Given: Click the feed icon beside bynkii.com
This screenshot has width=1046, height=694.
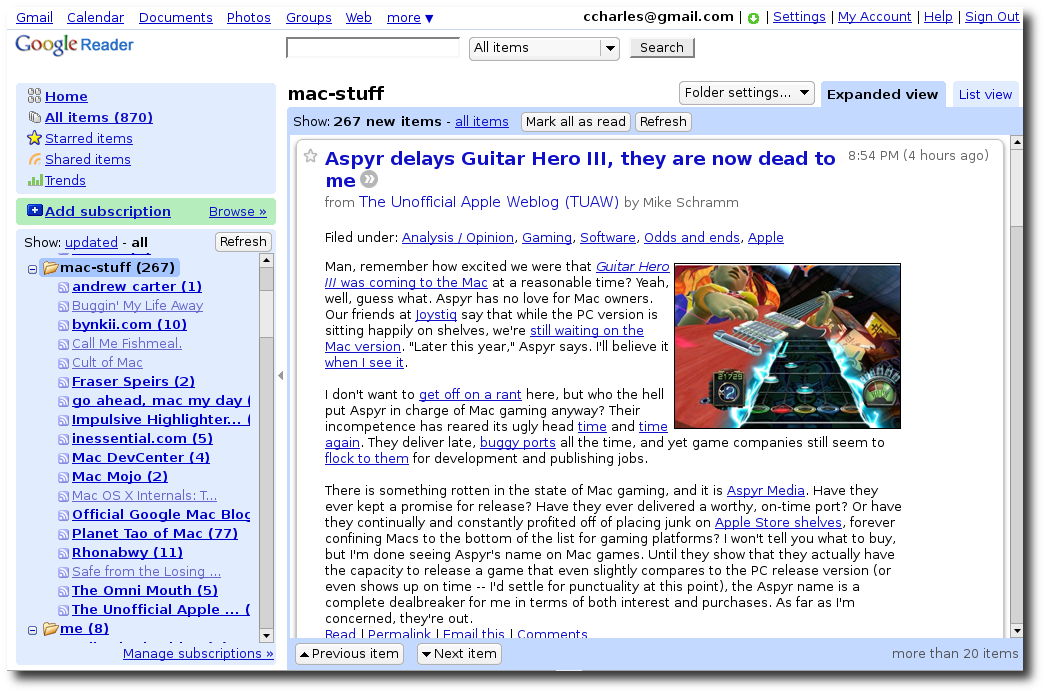Looking at the screenshot, I should coord(63,325).
